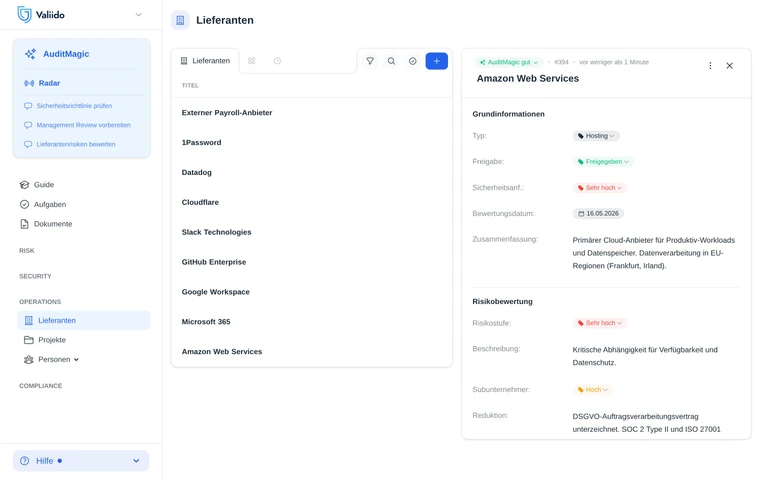
Task: Open the Datadog supplier row
Action: click(312, 172)
